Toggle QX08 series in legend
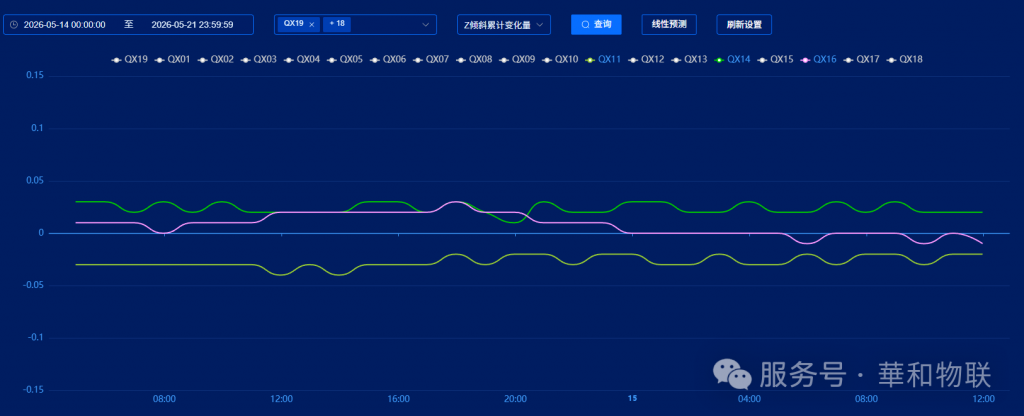The width and height of the screenshot is (1024, 416). 474,59
